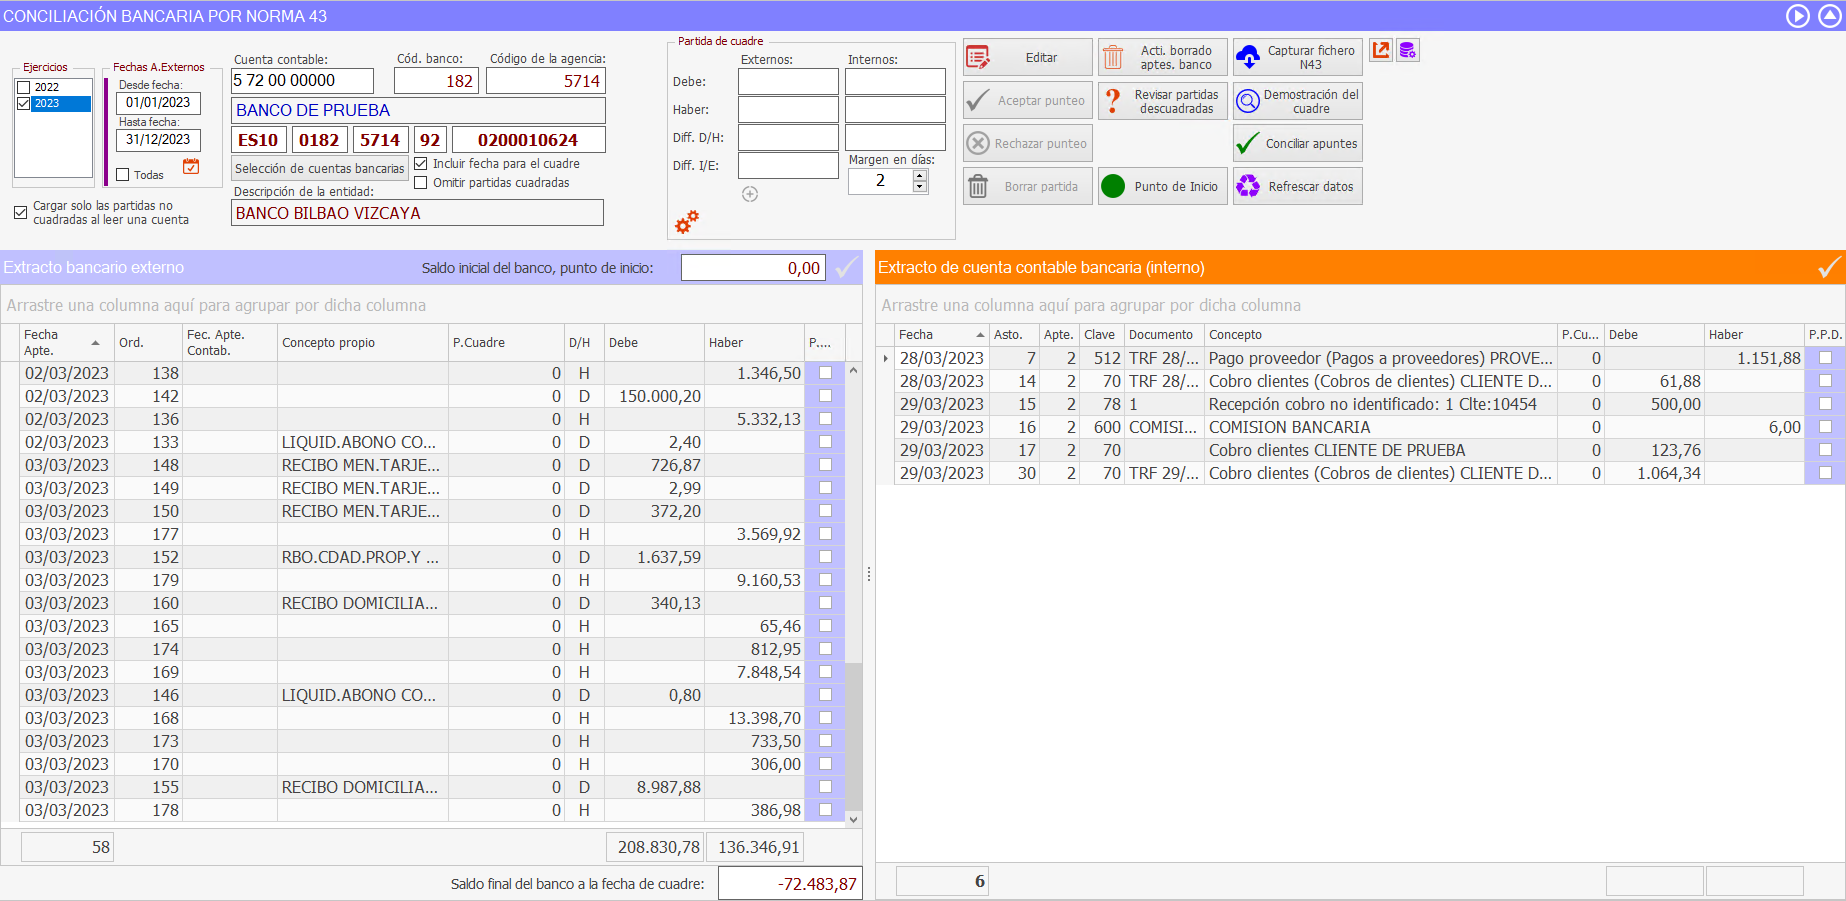Click Capturar fichero N43 button
Image resolution: width=1846 pixels, height=901 pixels.
point(1297,58)
